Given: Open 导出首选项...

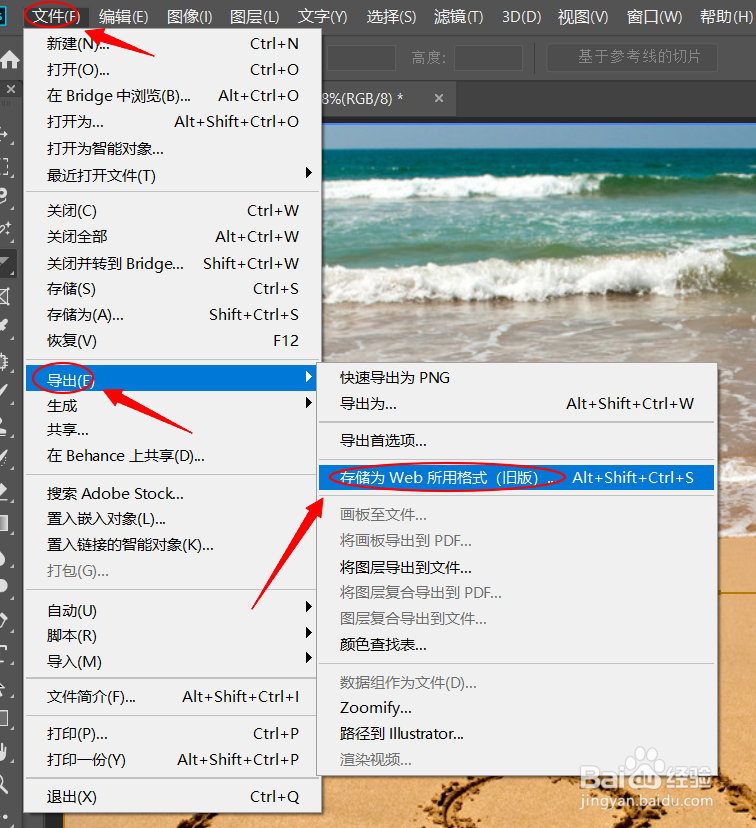Looking at the screenshot, I should coord(516,440).
